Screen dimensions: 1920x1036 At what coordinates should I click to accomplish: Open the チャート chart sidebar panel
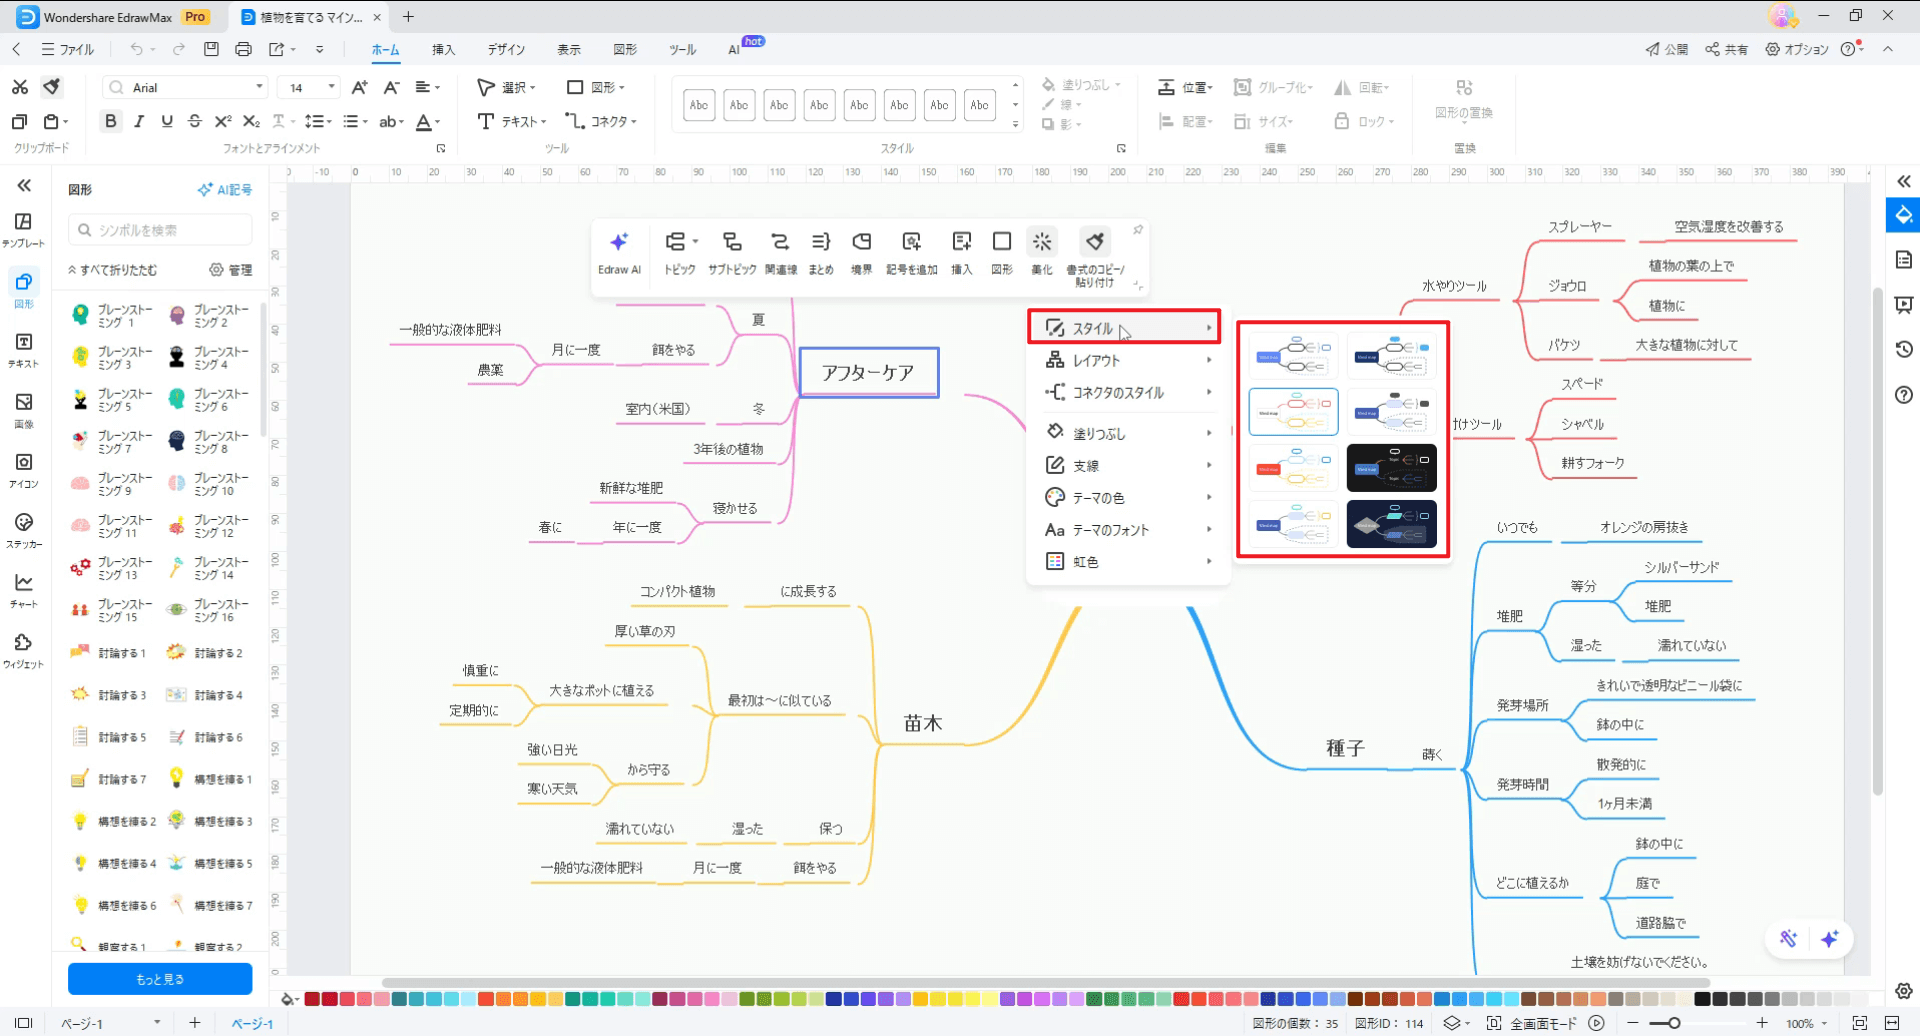pyautogui.click(x=24, y=590)
